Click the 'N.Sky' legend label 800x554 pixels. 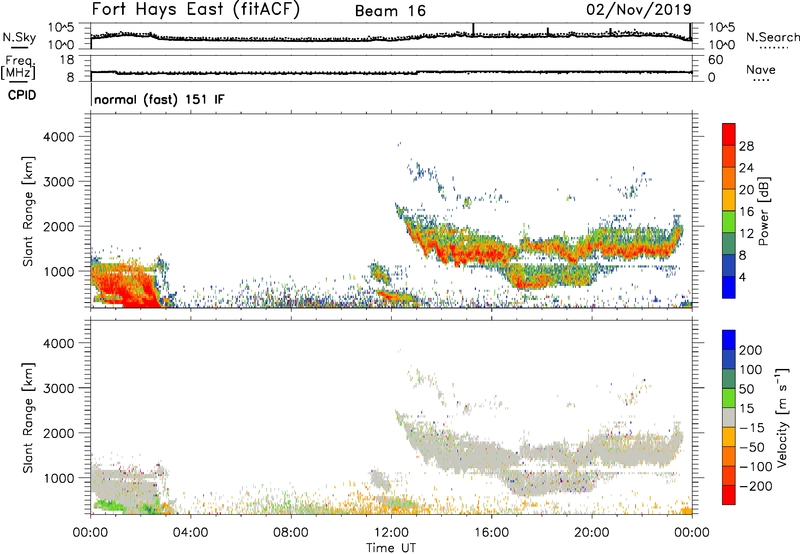pos(19,37)
